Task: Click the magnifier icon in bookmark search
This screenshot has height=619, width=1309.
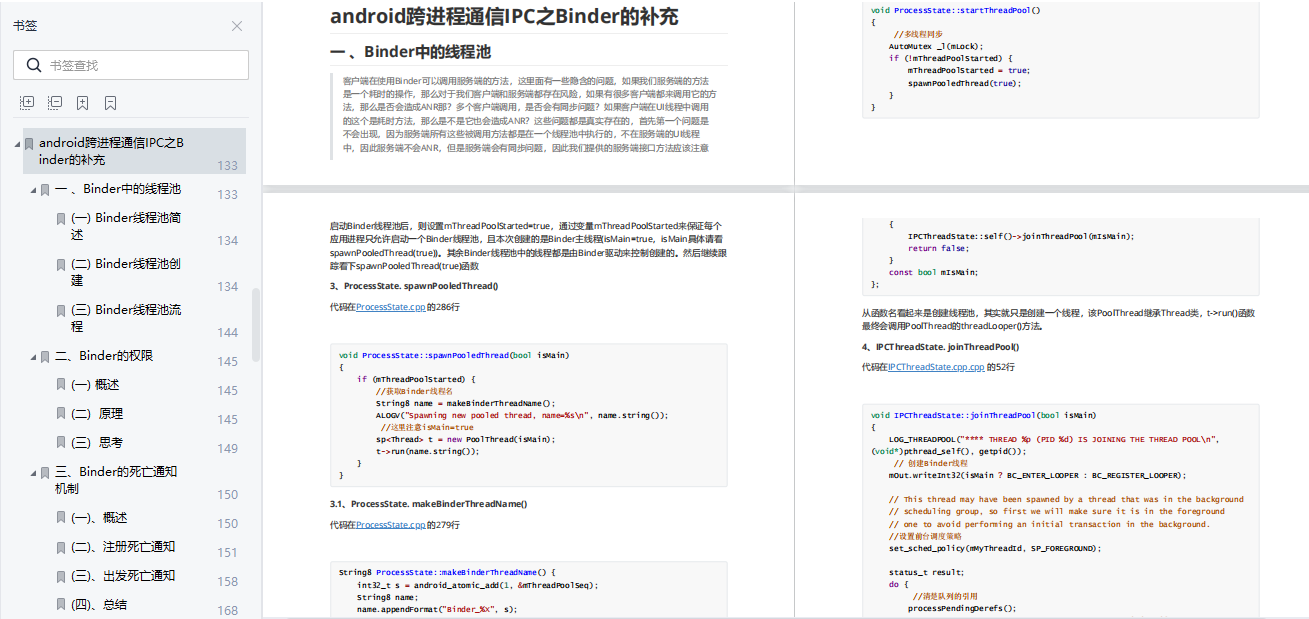Action: (33, 65)
